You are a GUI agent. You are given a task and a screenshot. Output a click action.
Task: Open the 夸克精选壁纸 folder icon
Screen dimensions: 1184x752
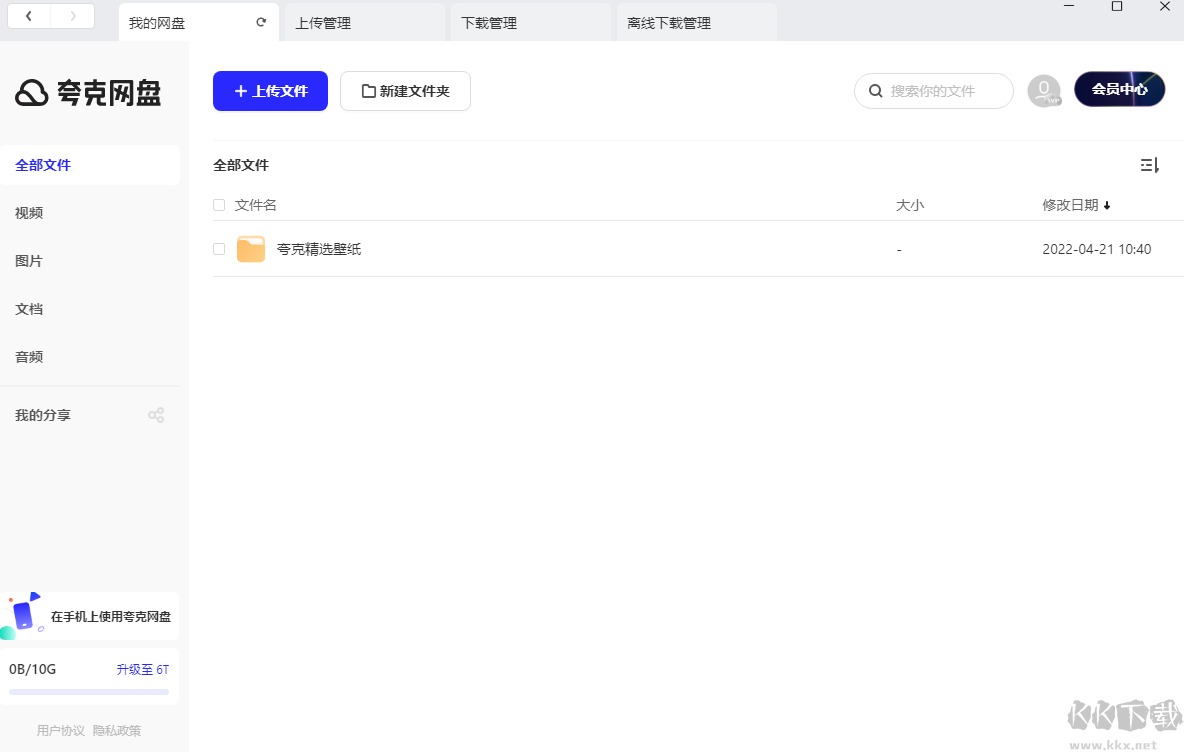pyautogui.click(x=251, y=248)
